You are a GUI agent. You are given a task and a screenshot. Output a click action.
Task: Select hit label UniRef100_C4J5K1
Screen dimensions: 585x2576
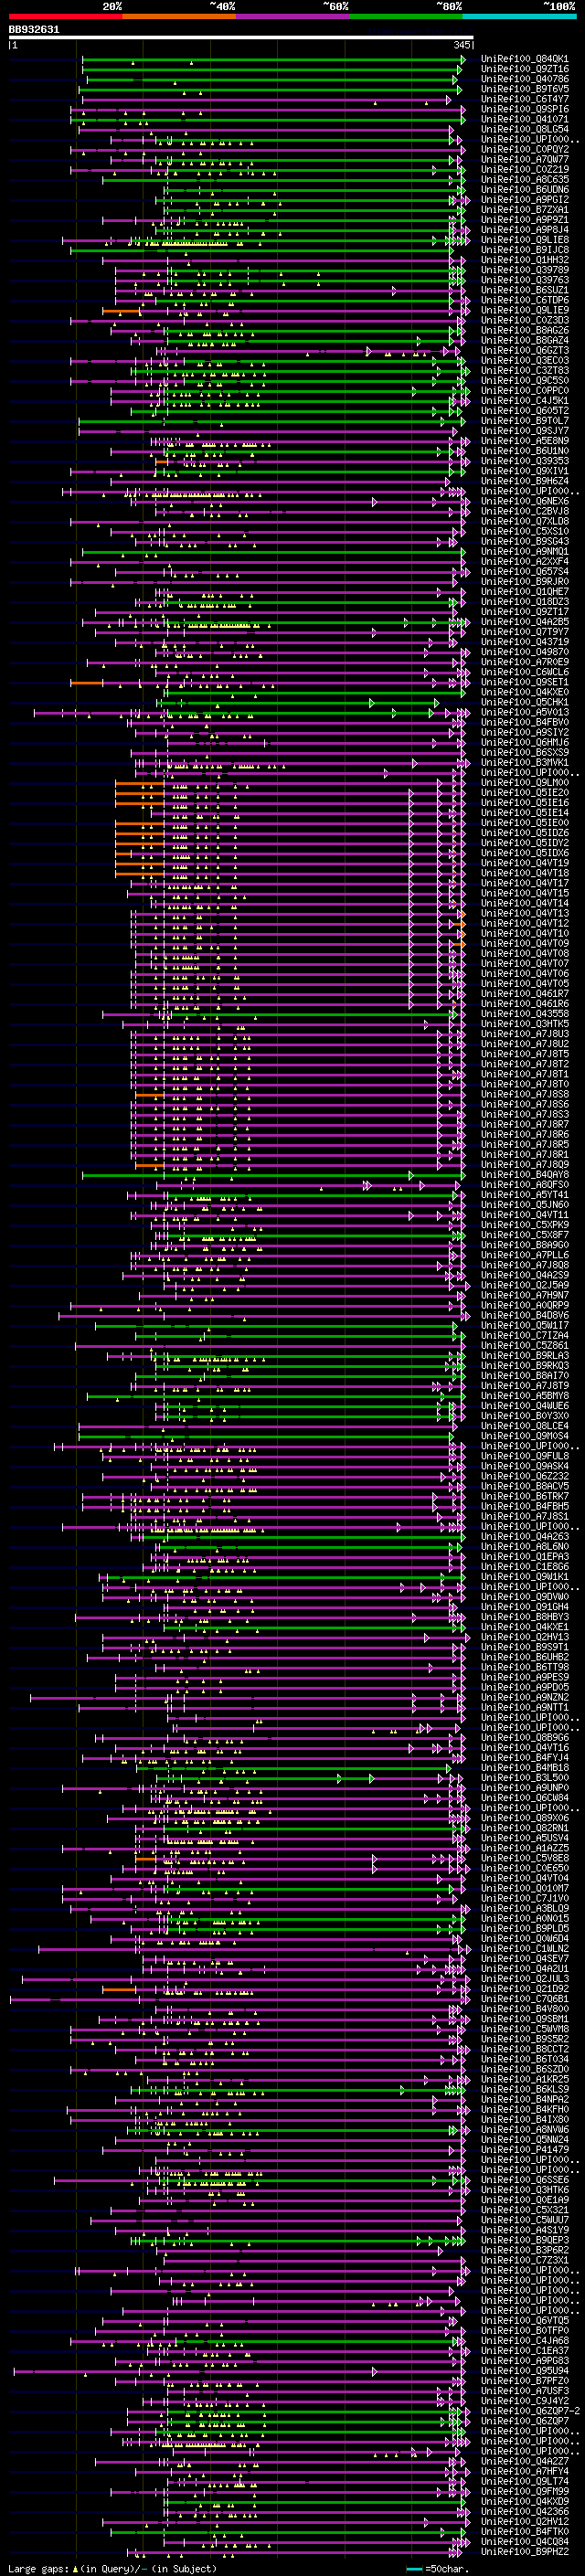[x=525, y=401]
